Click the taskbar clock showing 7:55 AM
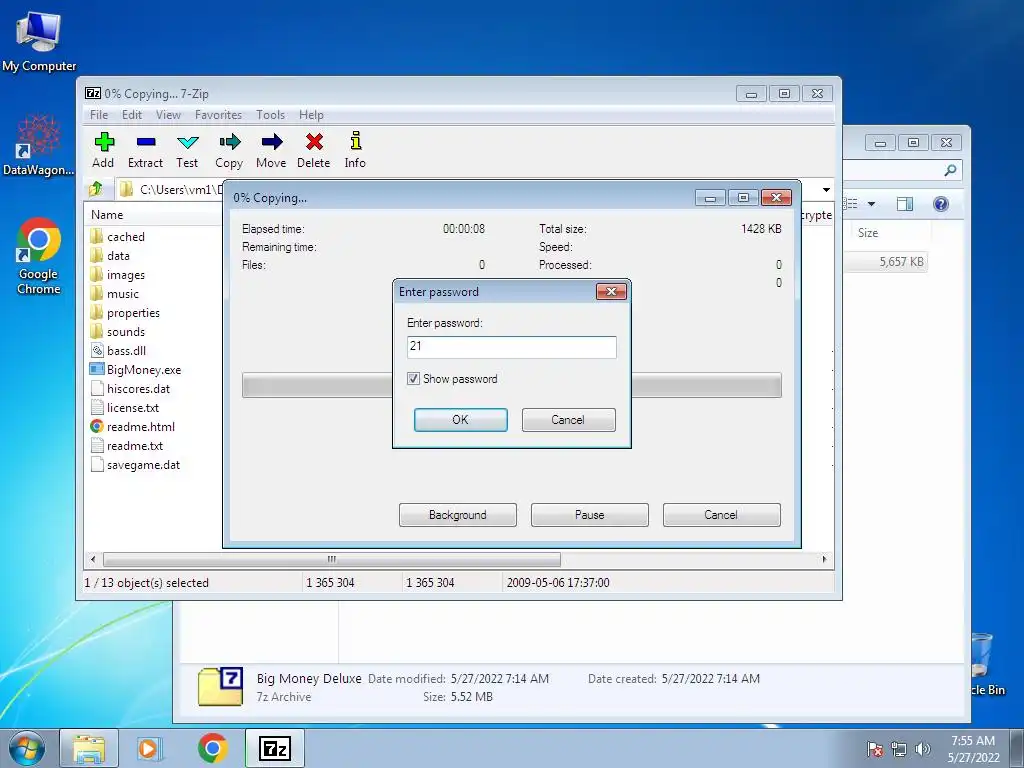The image size is (1024, 768). [x=973, y=749]
